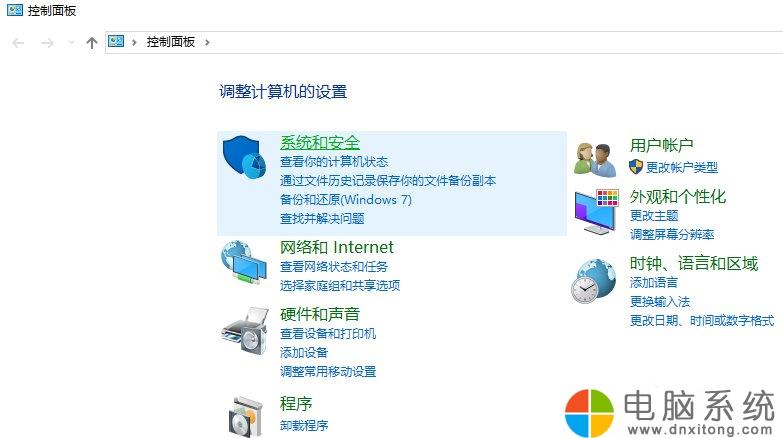Click 更改帐户类型 link
783x438 pixels.
tap(682, 167)
